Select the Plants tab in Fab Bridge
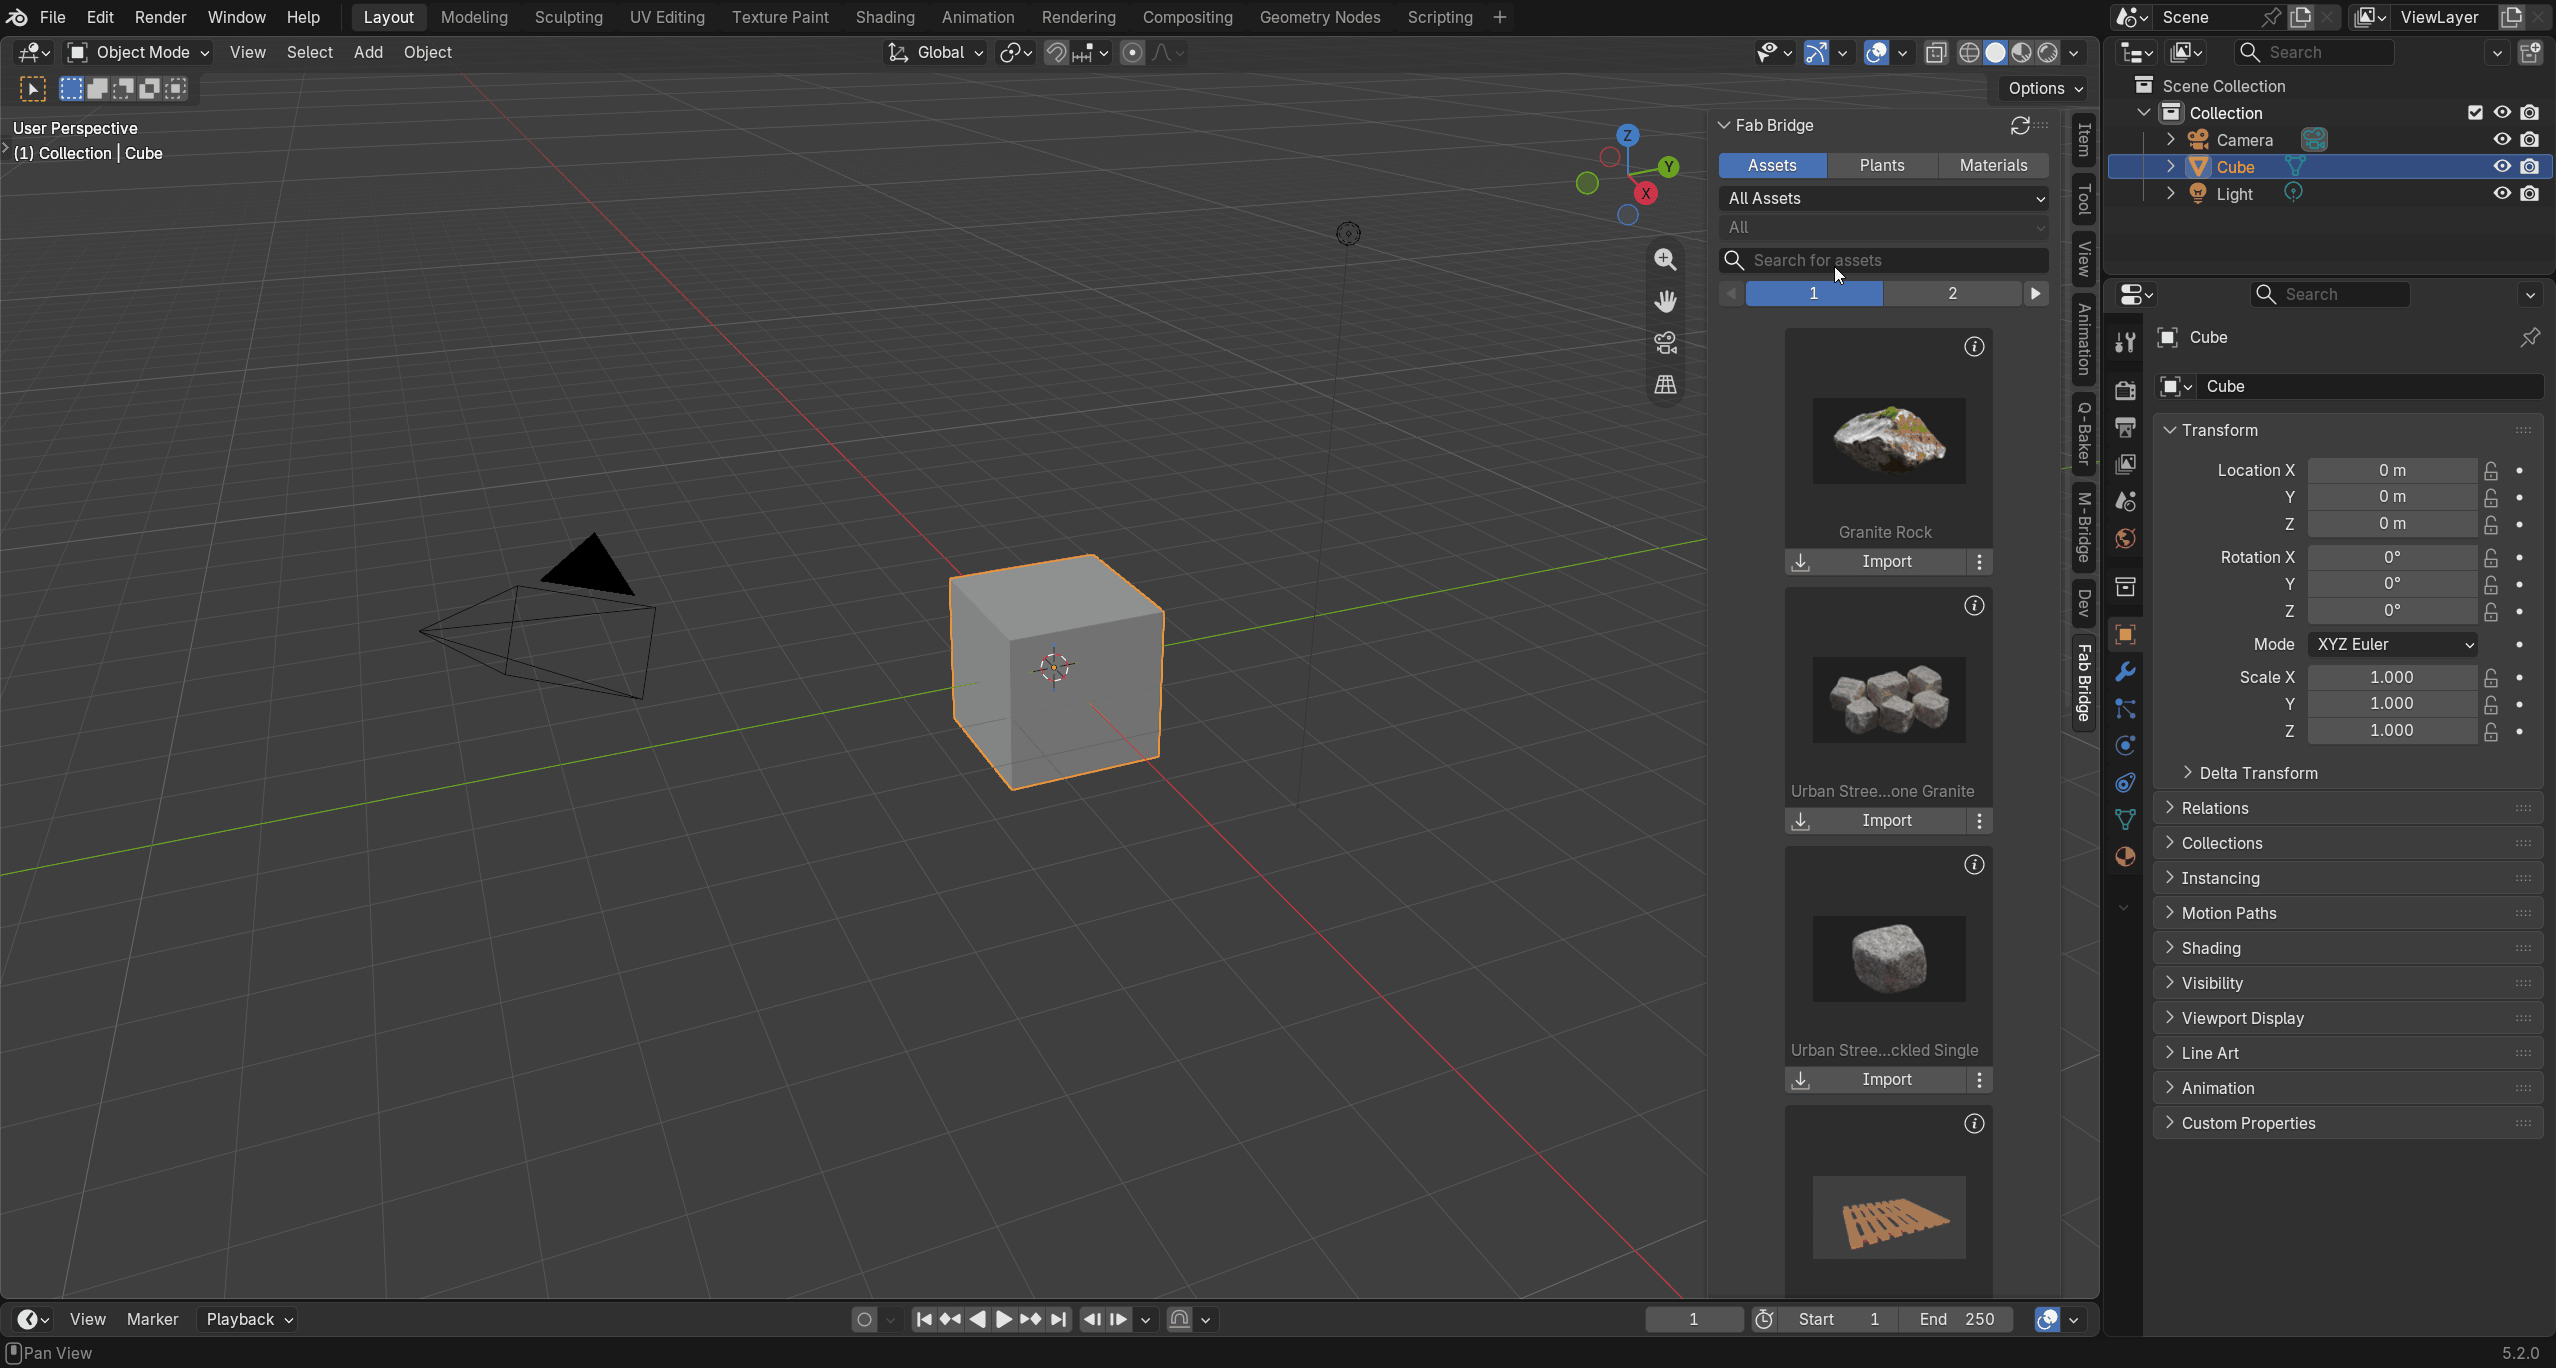 (x=1882, y=166)
